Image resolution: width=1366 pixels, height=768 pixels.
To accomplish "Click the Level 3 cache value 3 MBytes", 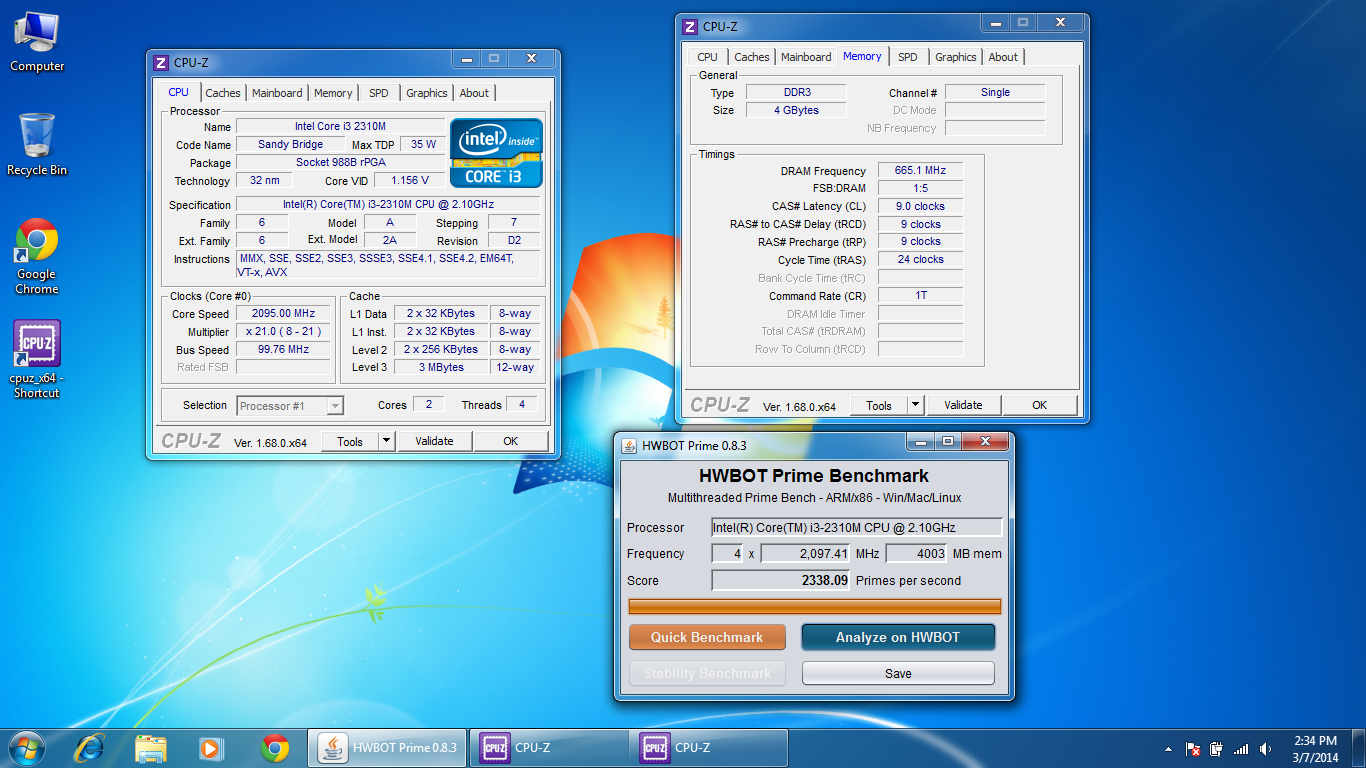I will point(441,367).
